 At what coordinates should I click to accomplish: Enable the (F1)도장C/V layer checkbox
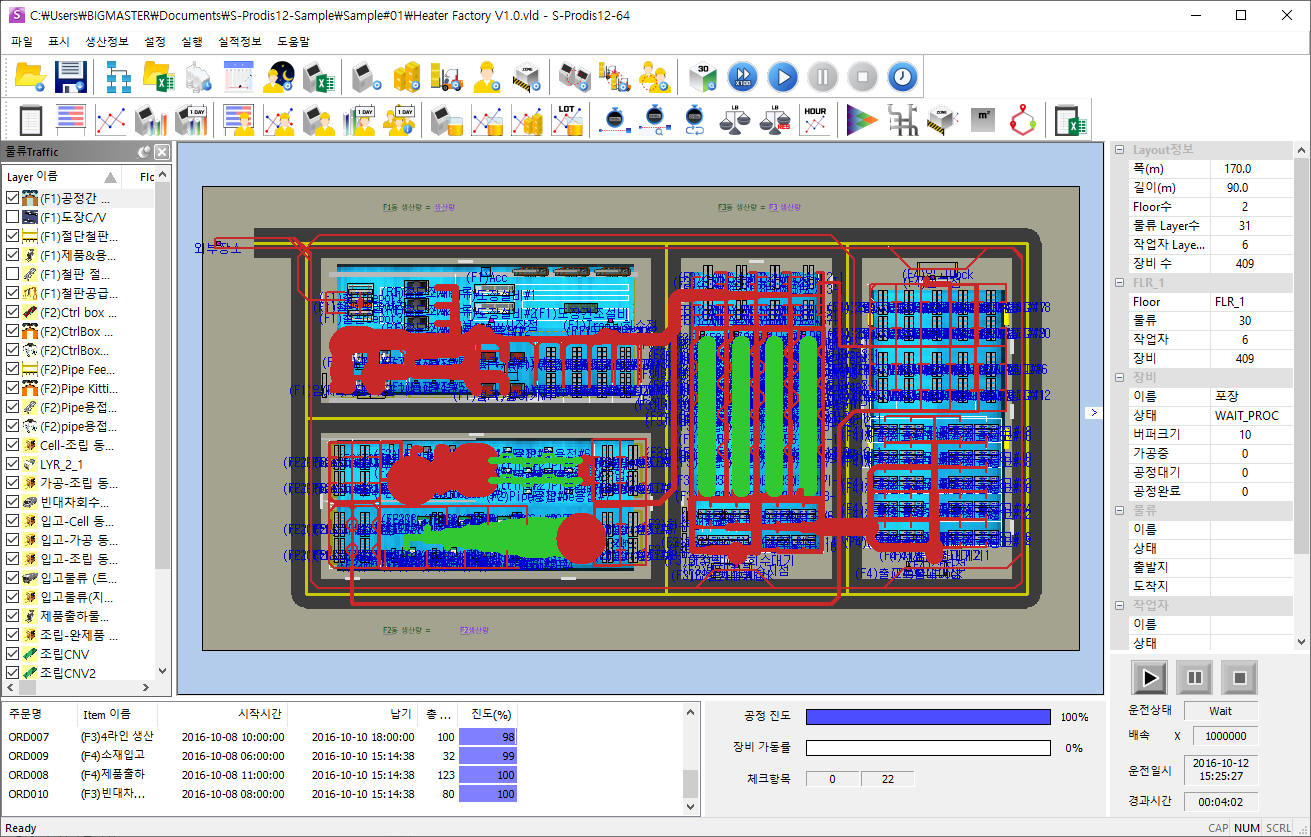[13, 217]
